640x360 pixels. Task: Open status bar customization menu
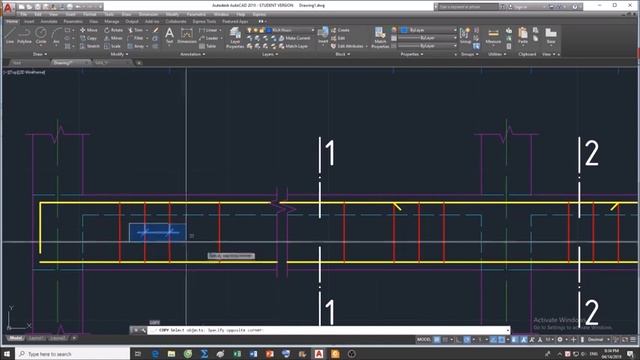click(x=633, y=340)
